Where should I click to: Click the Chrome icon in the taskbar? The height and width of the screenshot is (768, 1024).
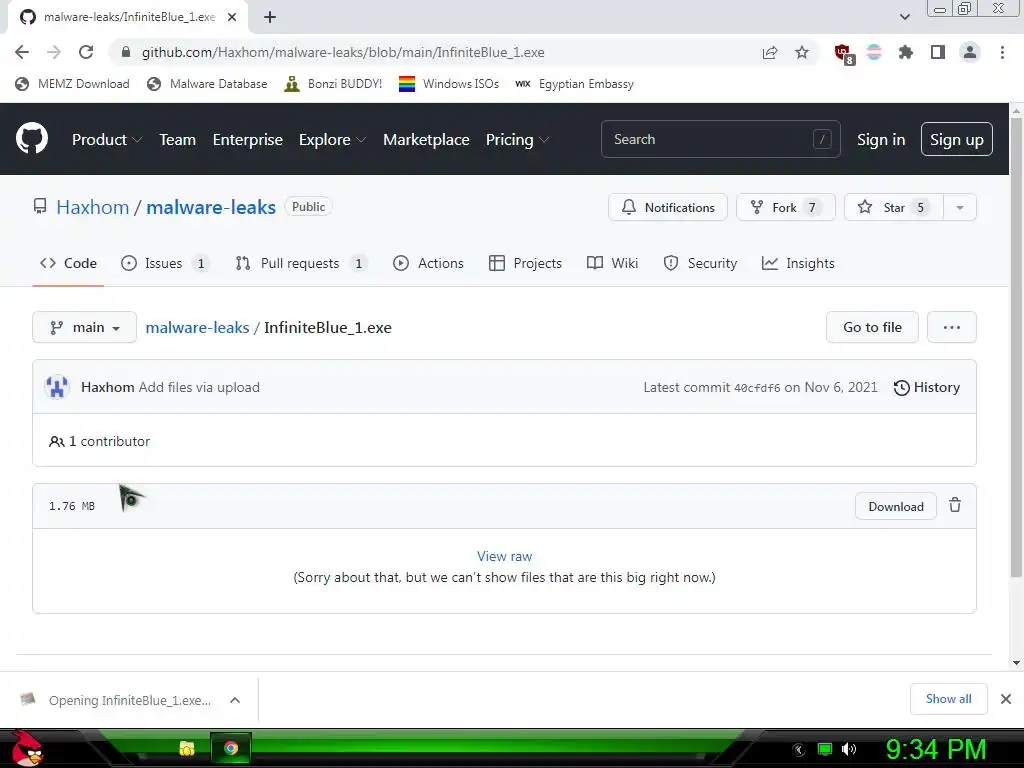click(x=231, y=748)
